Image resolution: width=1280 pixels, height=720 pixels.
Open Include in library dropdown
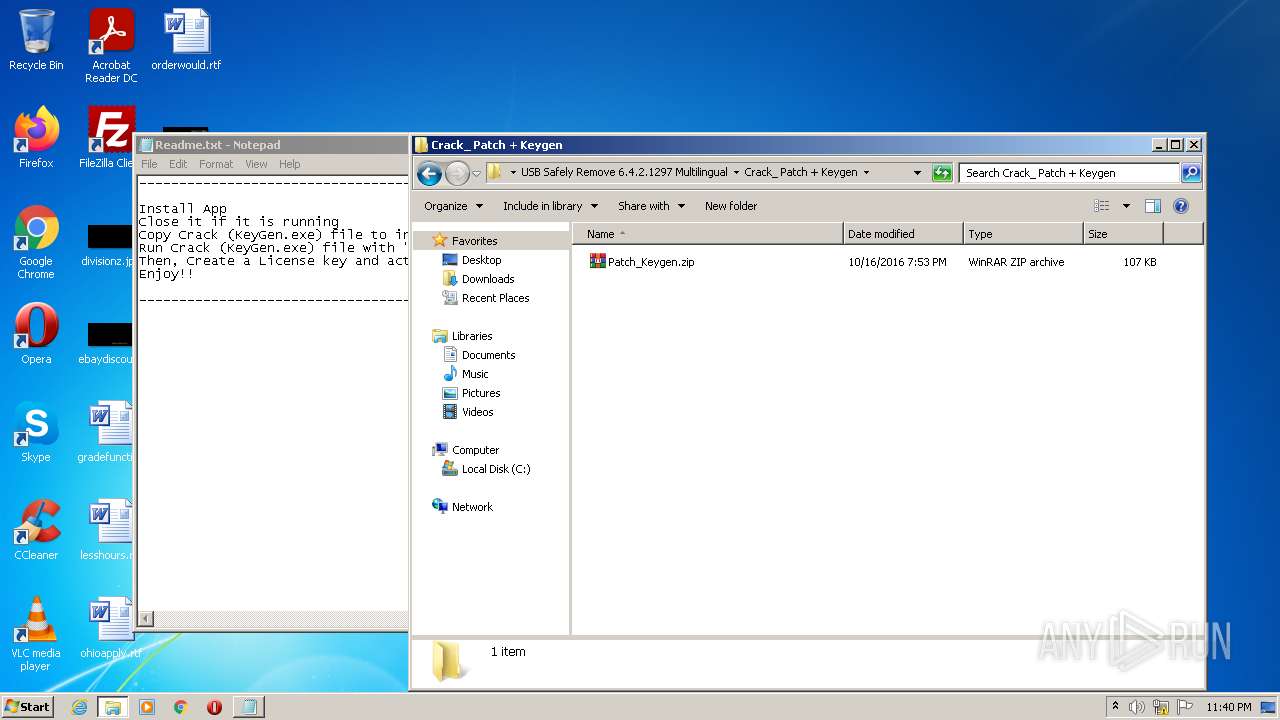tap(550, 206)
